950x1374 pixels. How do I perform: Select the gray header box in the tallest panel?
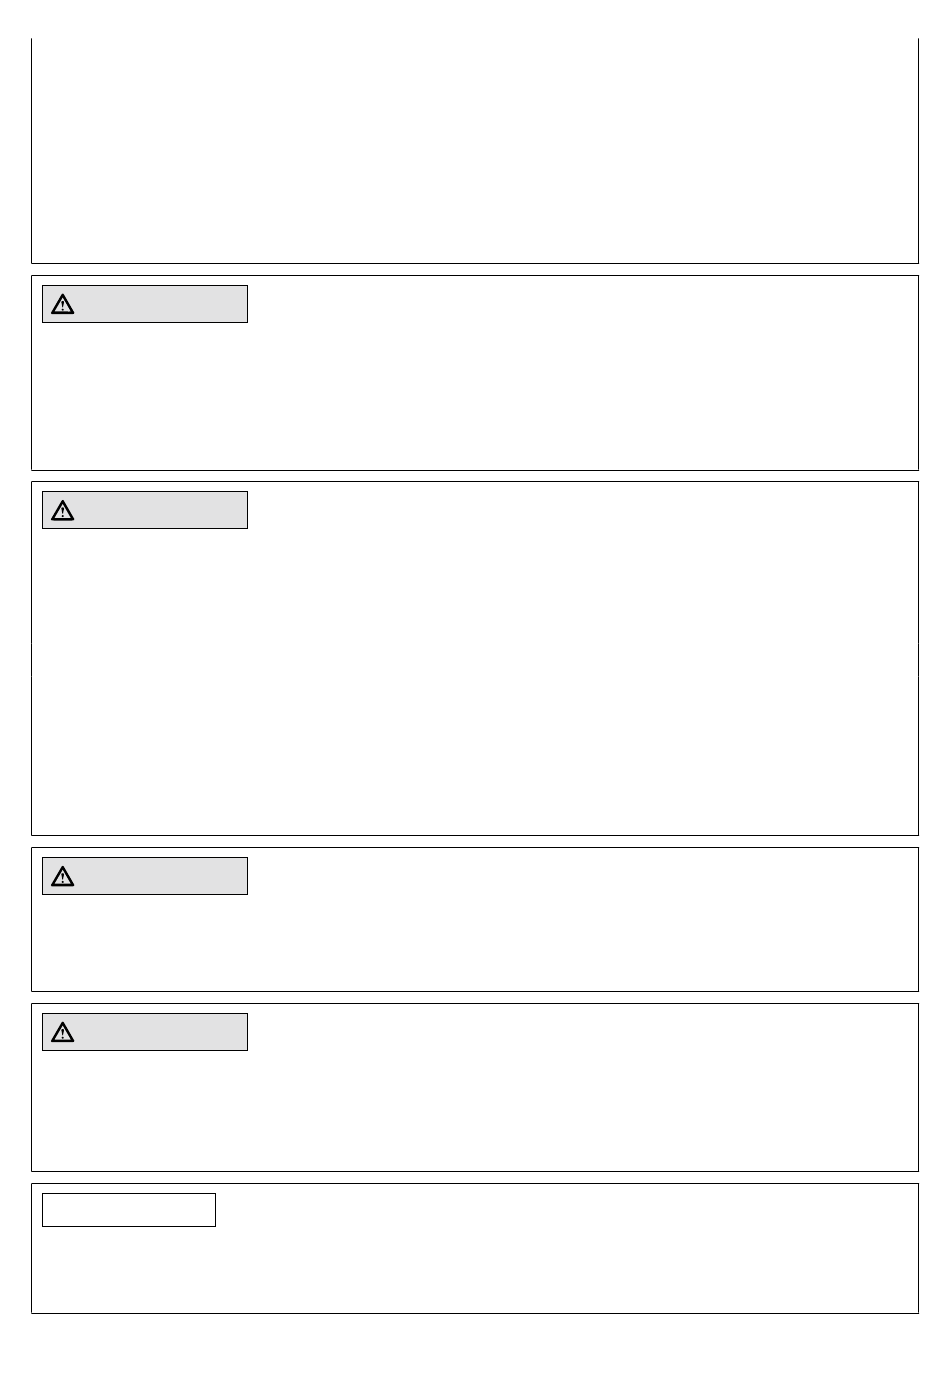click(x=145, y=510)
